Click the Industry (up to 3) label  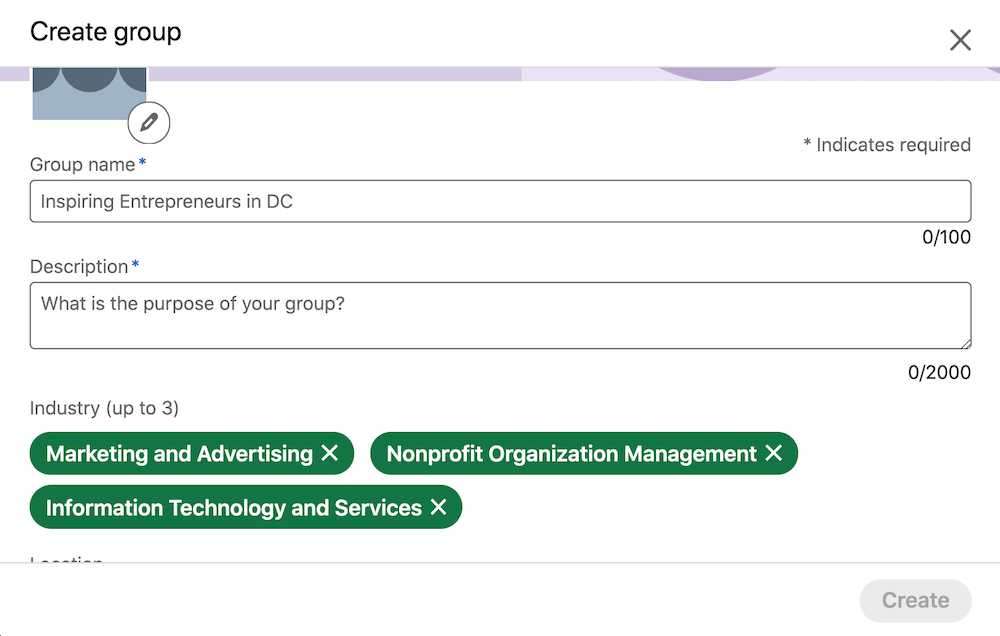tap(105, 408)
